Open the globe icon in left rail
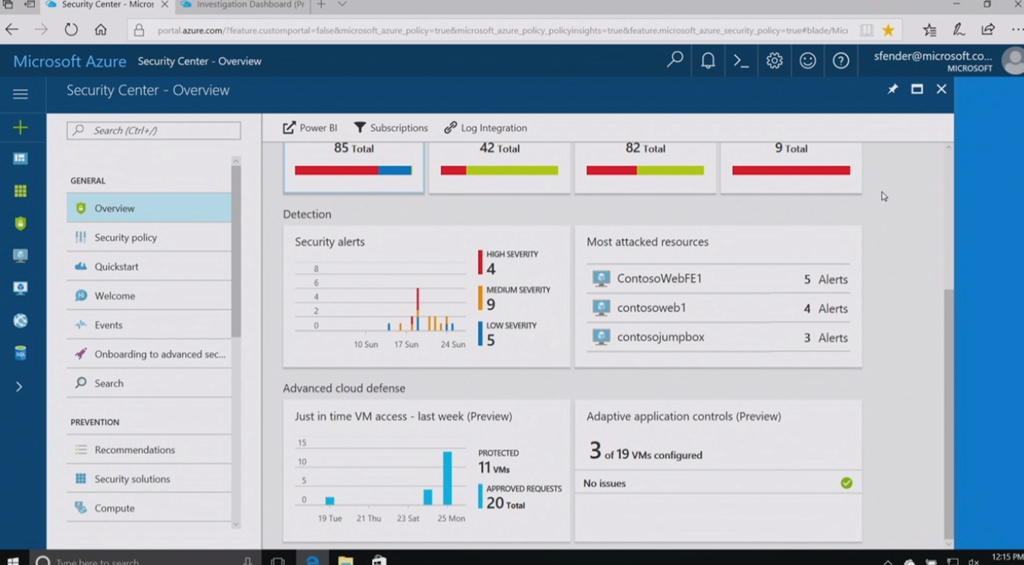Viewport: 1024px width, 565px height. 20,321
